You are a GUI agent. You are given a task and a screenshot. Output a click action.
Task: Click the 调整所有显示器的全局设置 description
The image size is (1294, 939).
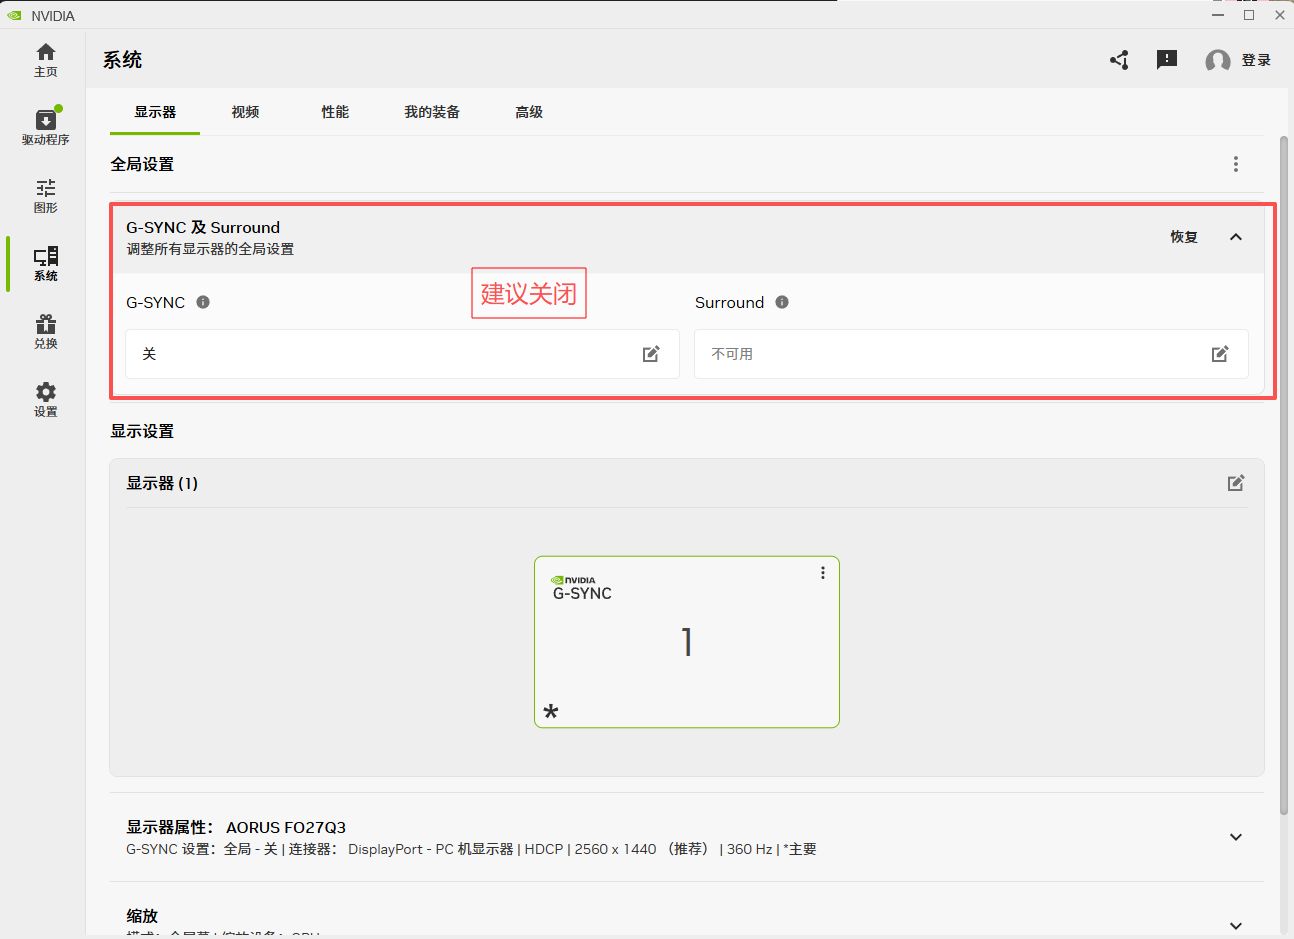tap(210, 249)
